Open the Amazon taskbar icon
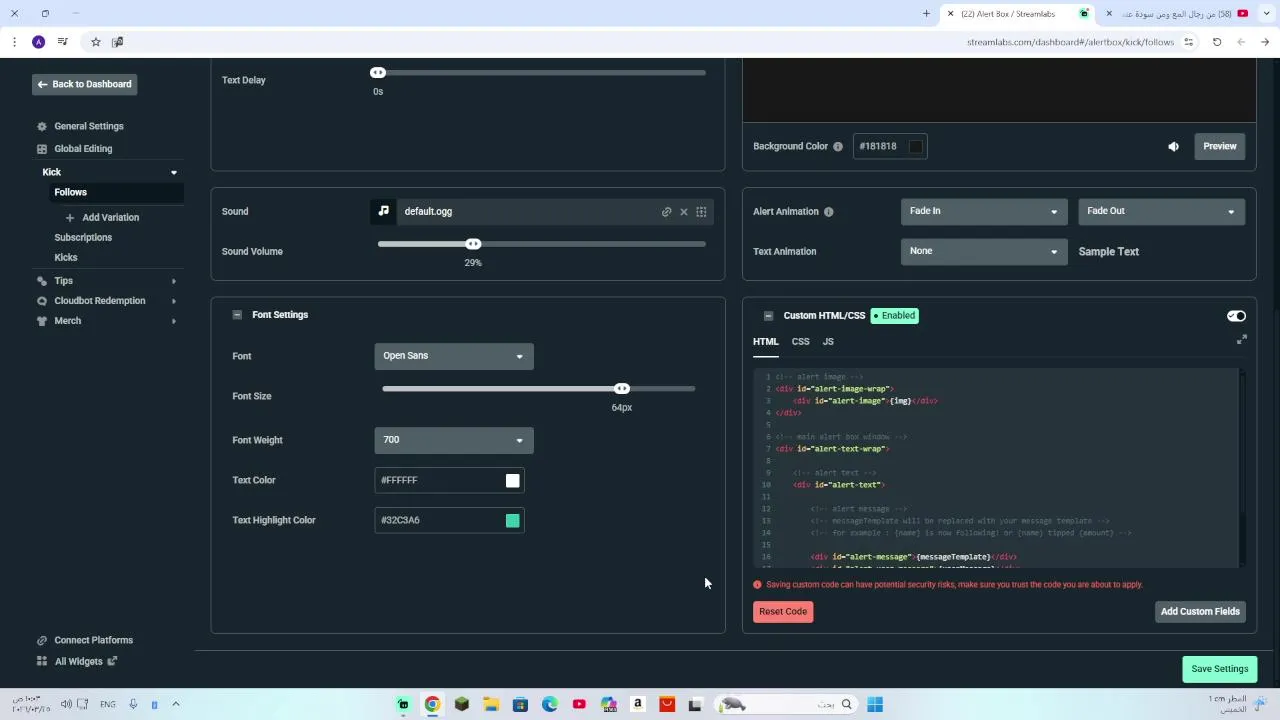This screenshot has height=720, width=1280. [x=637, y=704]
